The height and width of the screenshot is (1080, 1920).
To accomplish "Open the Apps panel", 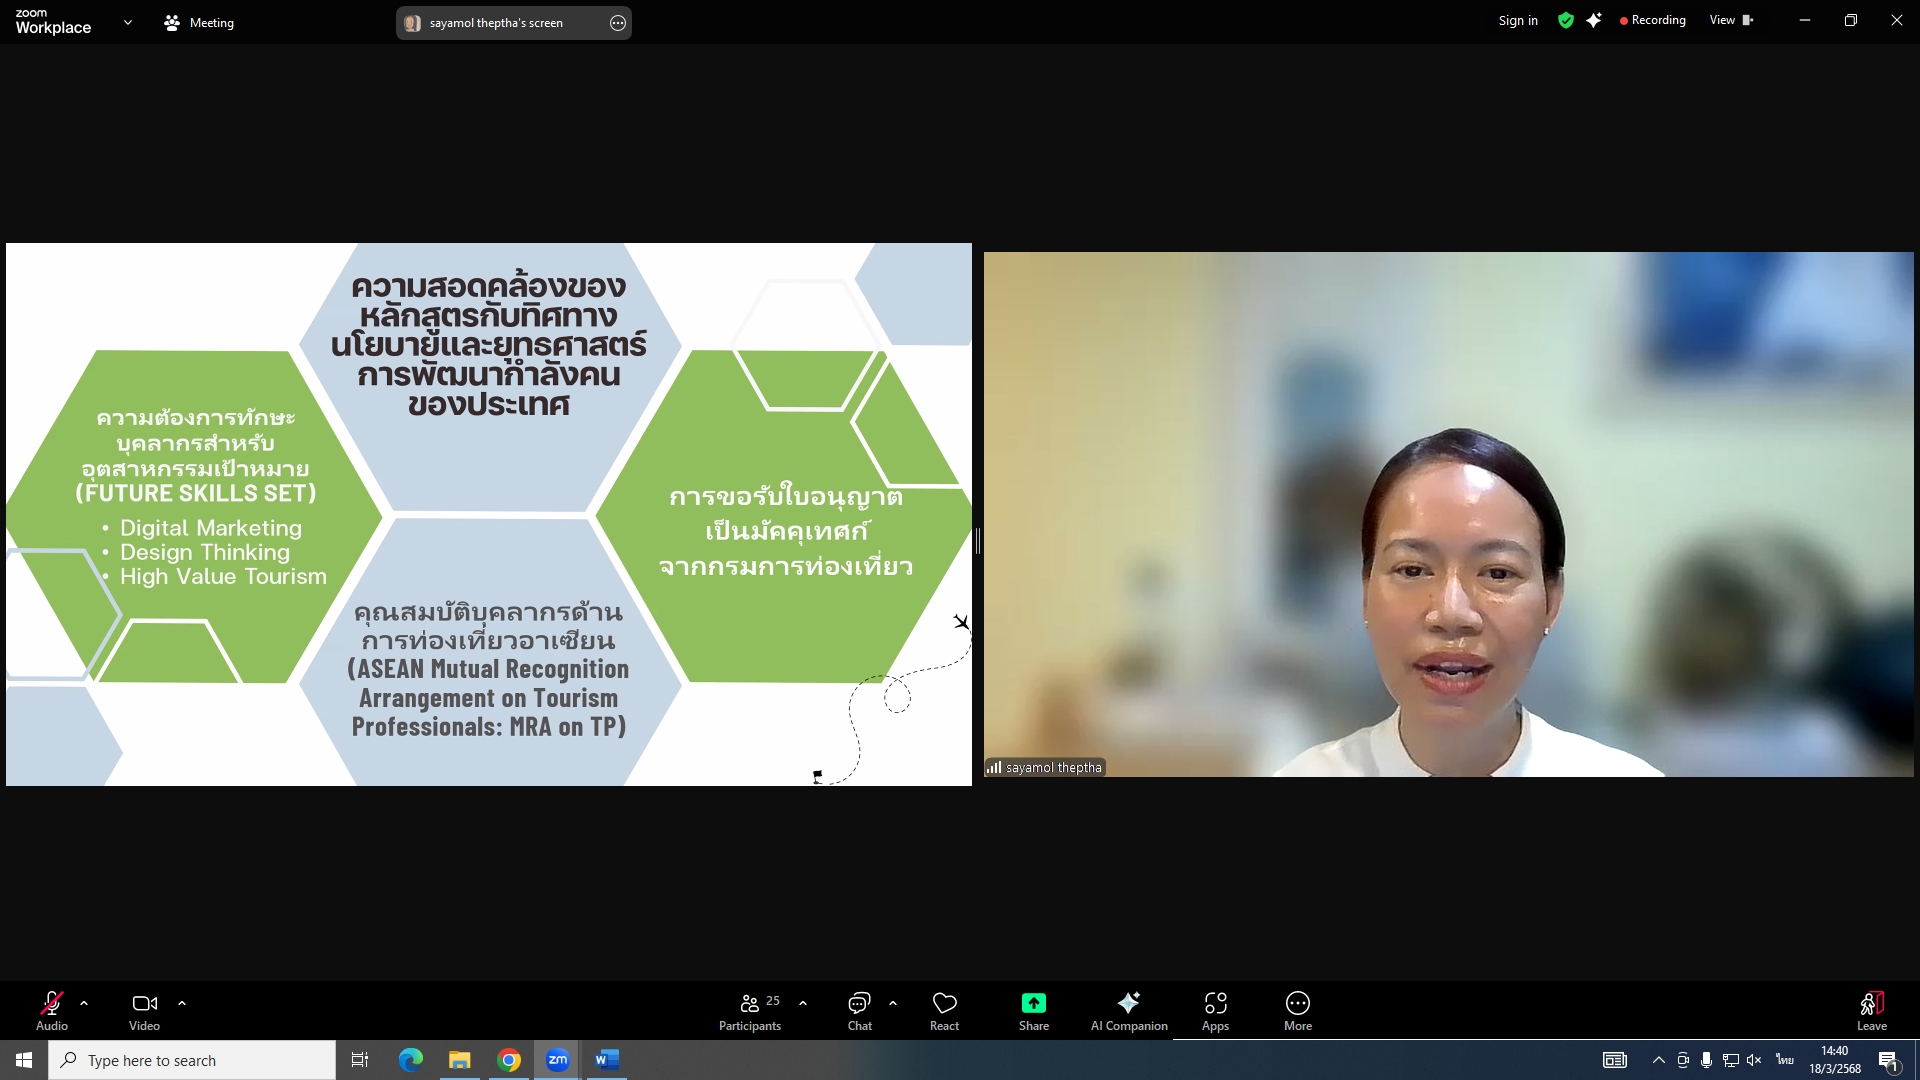I will pyautogui.click(x=1215, y=1010).
